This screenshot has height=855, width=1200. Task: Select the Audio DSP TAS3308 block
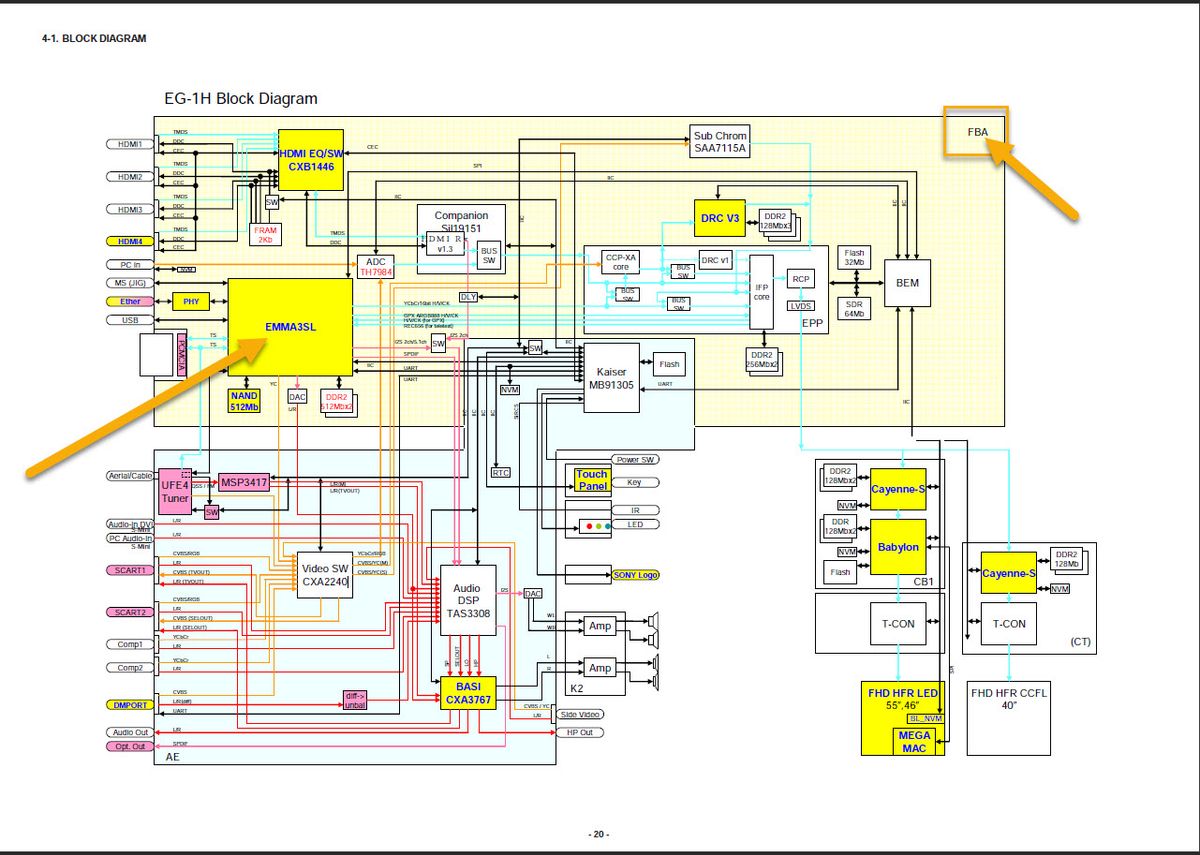tap(468, 600)
